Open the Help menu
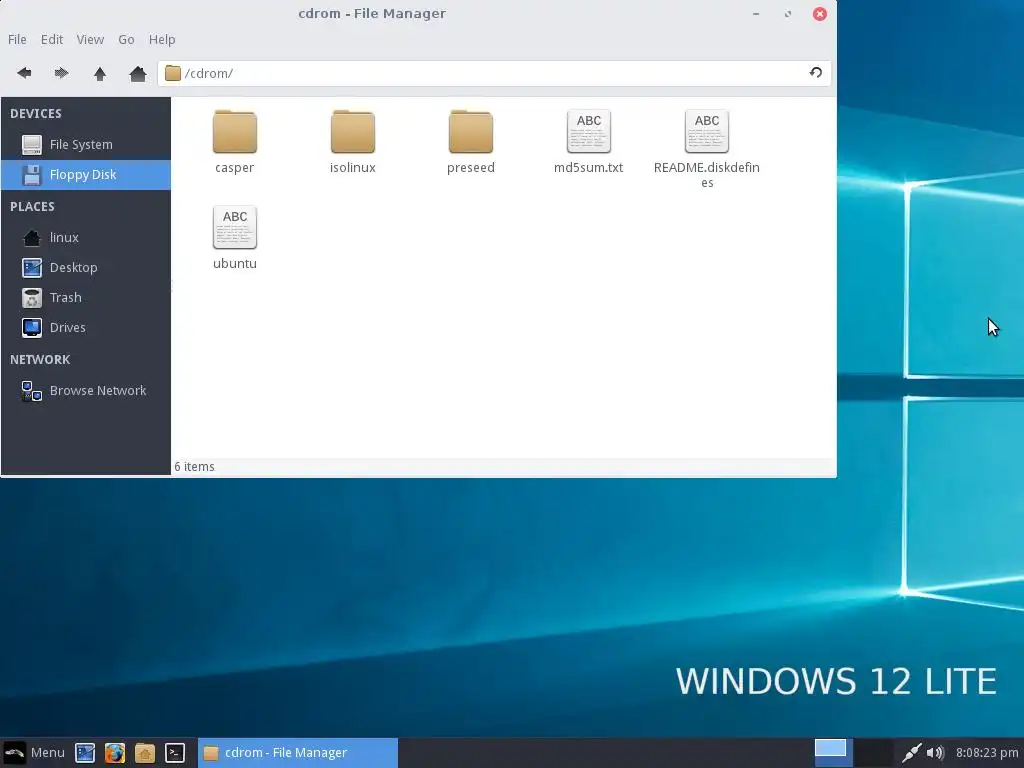 (x=162, y=39)
